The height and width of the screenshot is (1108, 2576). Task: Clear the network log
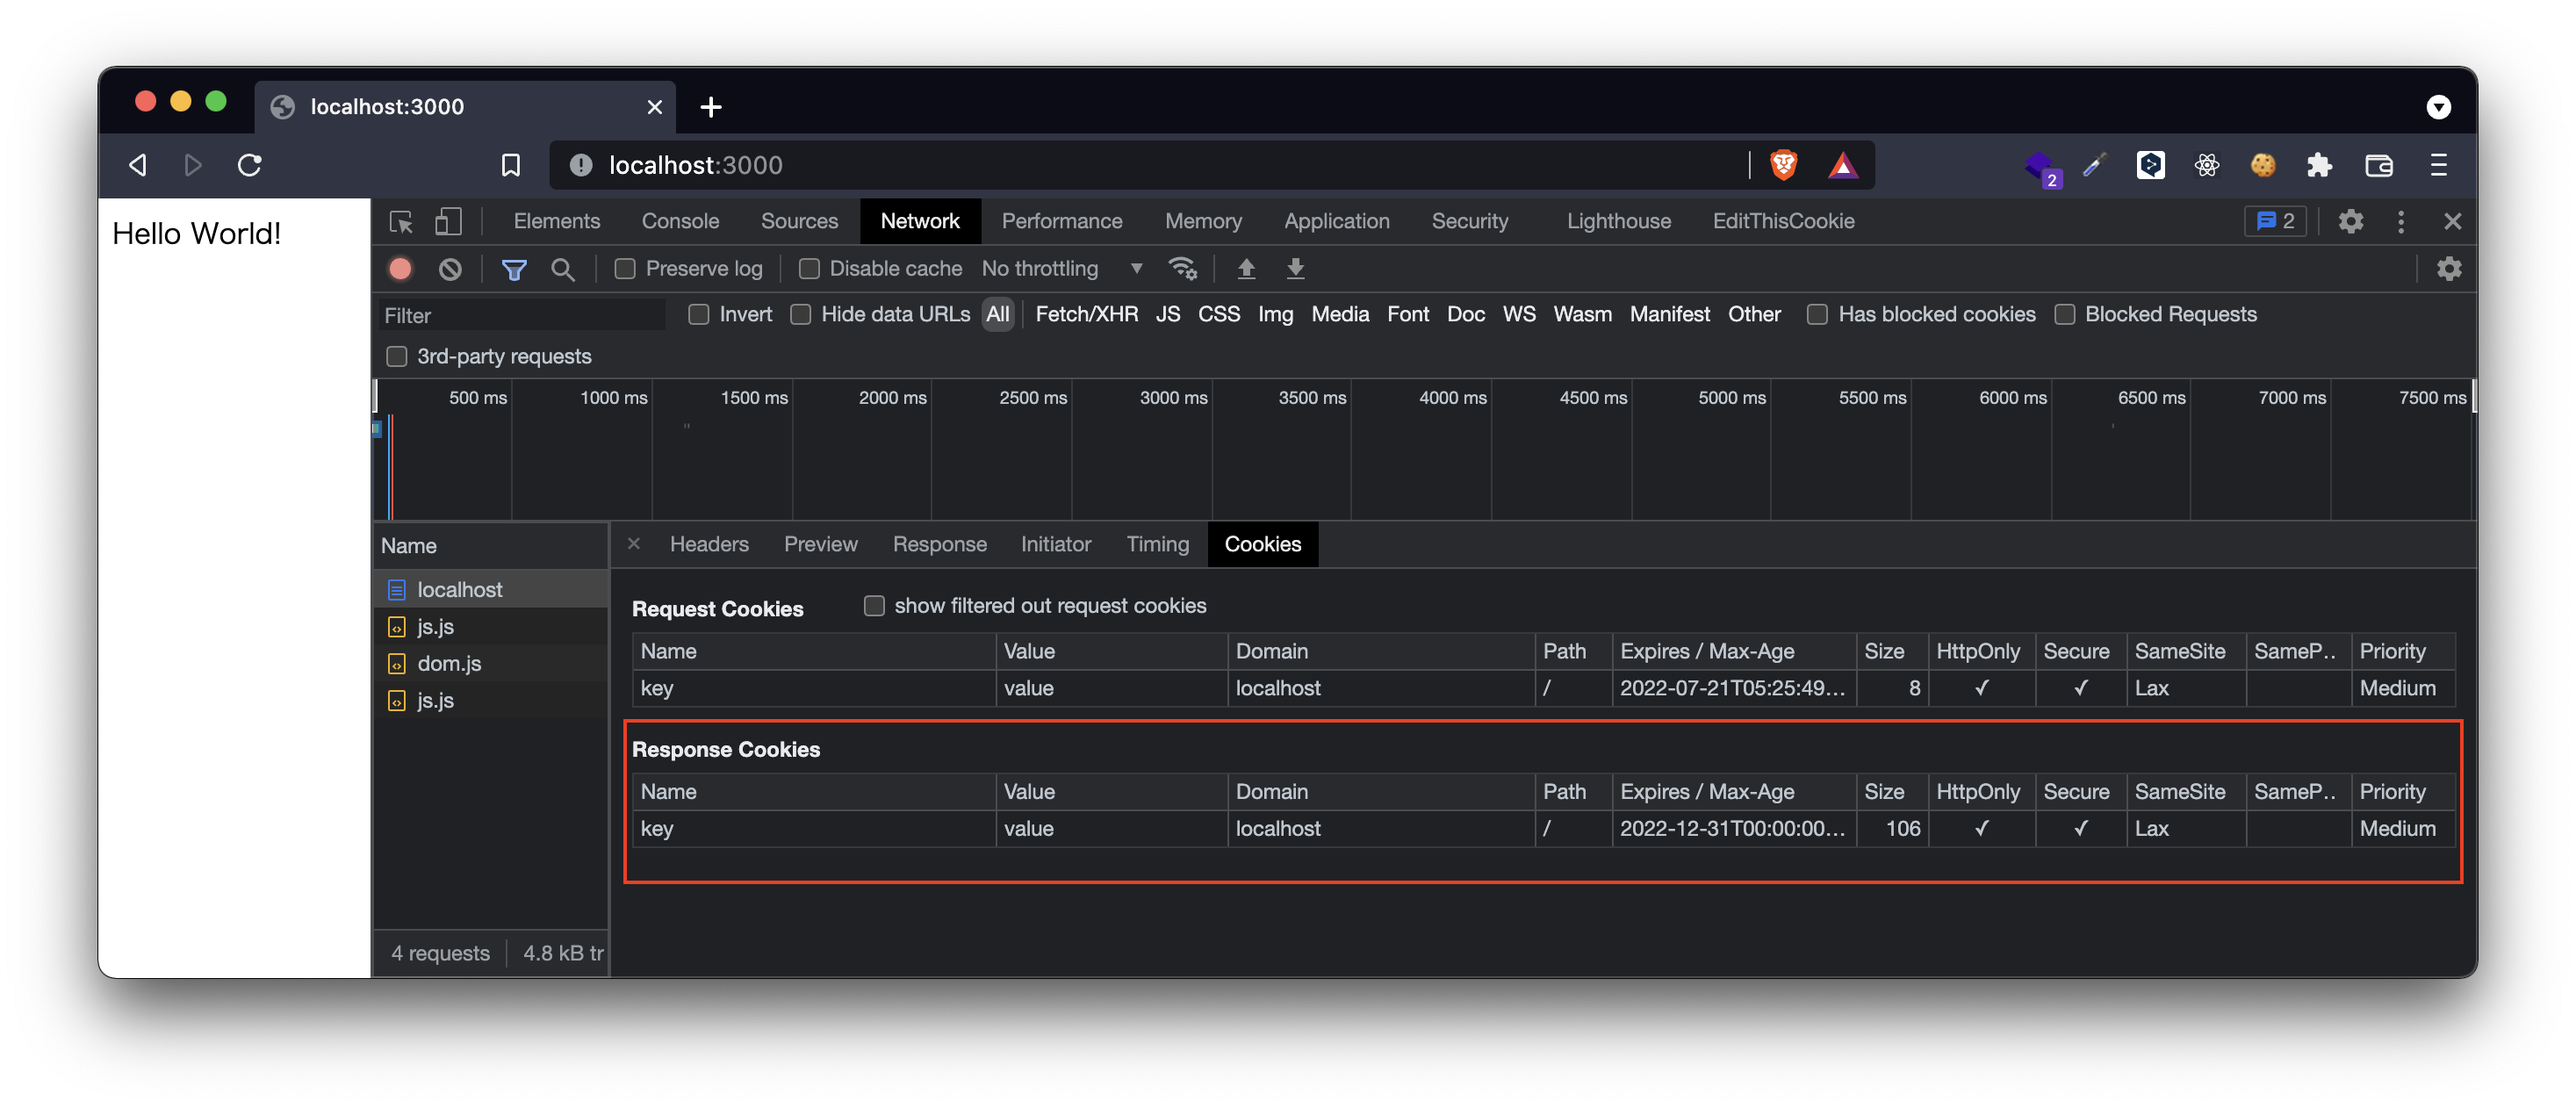450,269
